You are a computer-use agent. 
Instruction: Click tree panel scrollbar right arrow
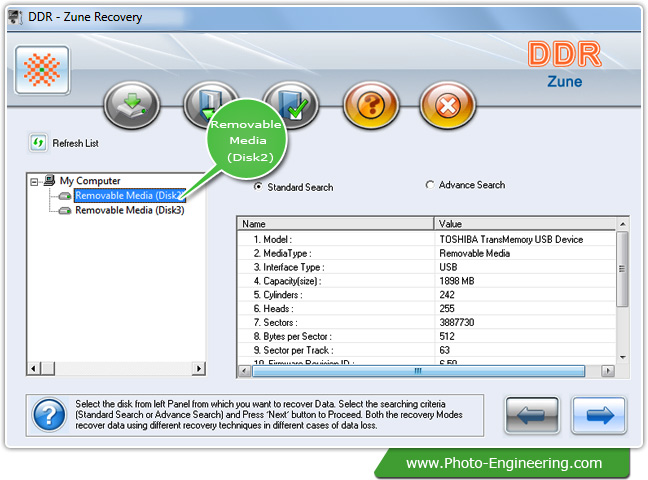pos(199,368)
